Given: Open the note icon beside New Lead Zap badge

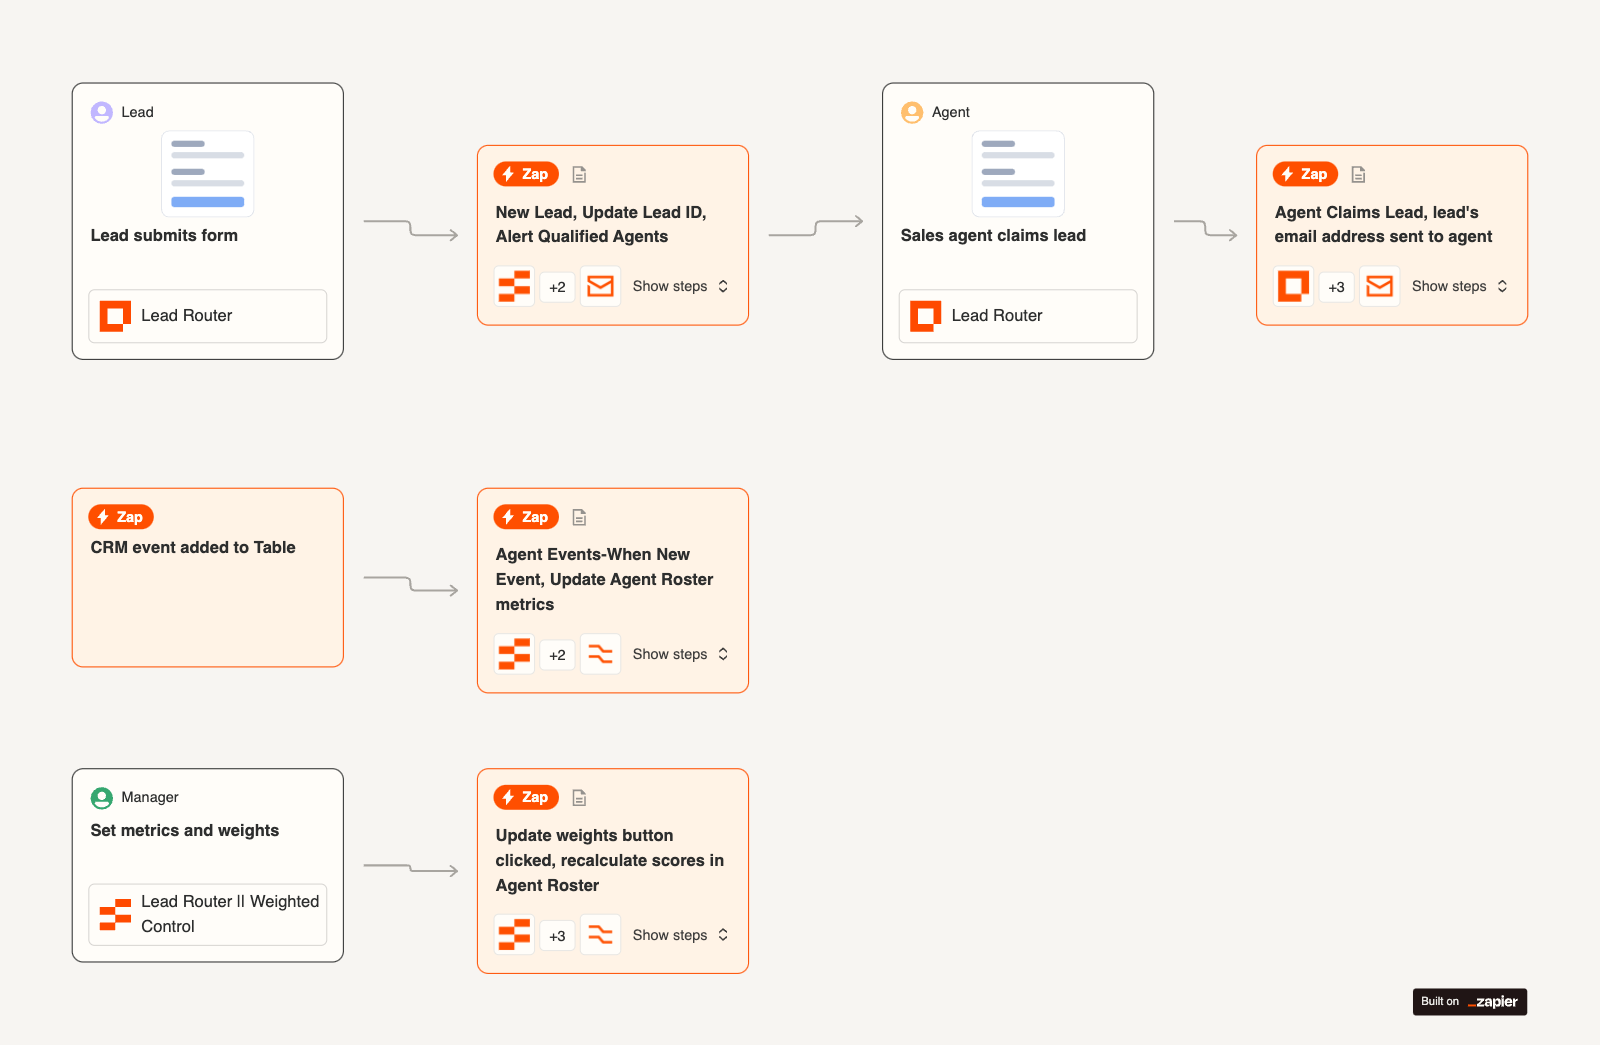Looking at the screenshot, I should tap(579, 173).
